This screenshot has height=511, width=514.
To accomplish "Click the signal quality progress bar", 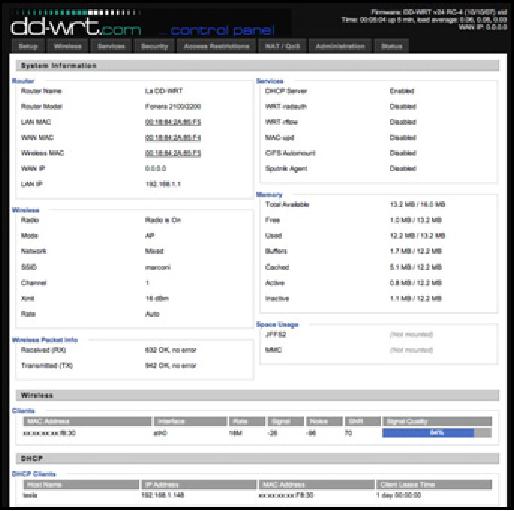I will pyautogui.click(x=437, y=433).
